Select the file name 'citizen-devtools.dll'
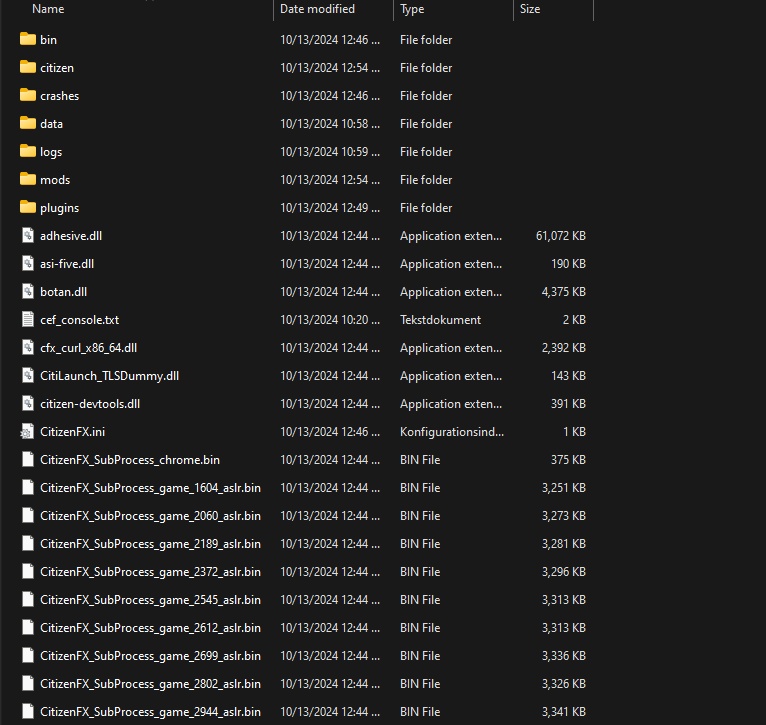This screenshot has width=766, height=725. point(90,404)
